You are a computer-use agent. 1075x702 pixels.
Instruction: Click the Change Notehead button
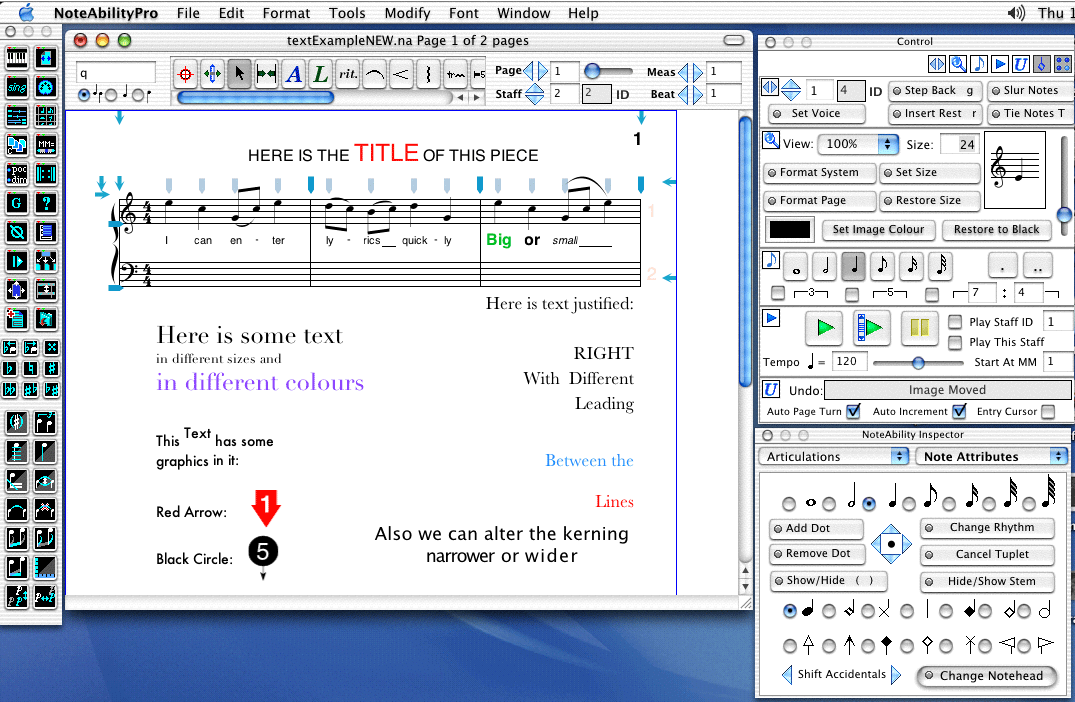[x=983, y=676]
